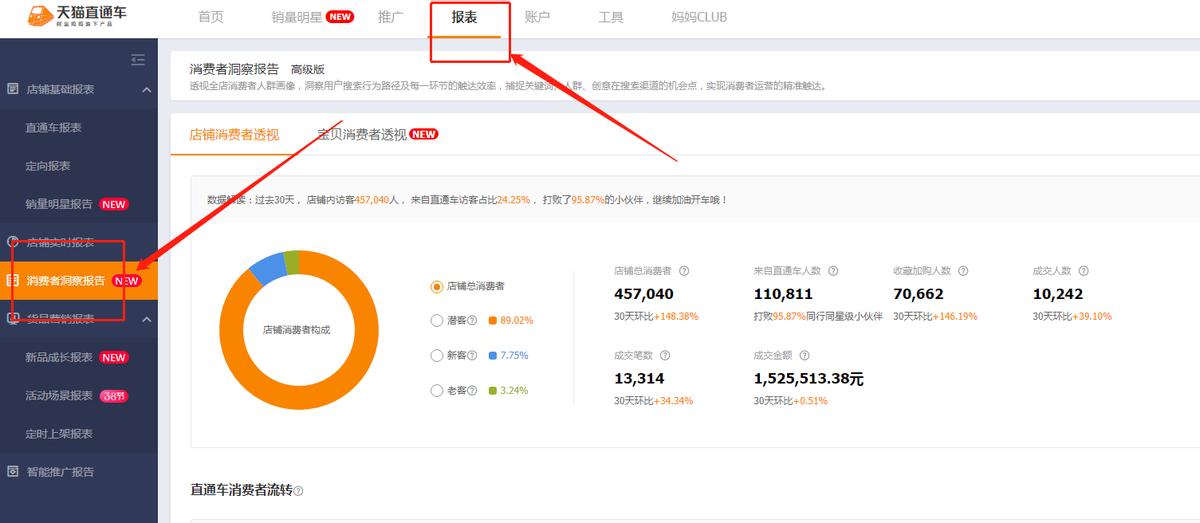Click the blue 新客 legend swatch
This screenshot has width=1200, height=523.
pyautogui.click(x=493, y=356)
